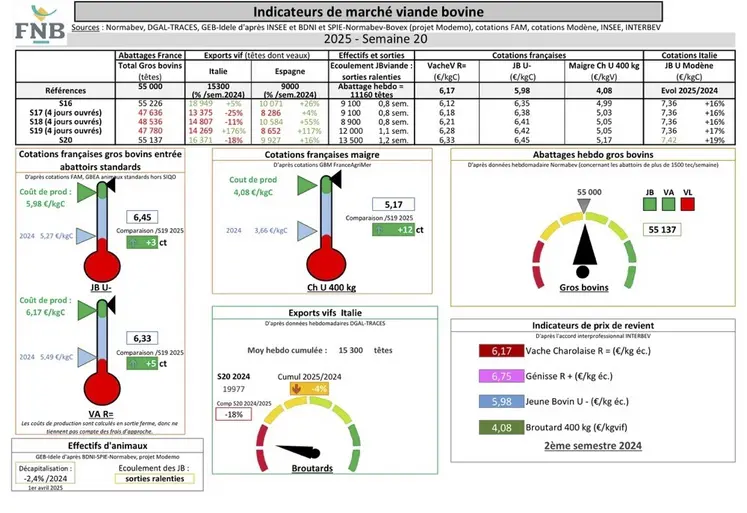This screenshot has width=747, height=513.
Task: Click the +19% evolution cell
Action: point(715,140)
